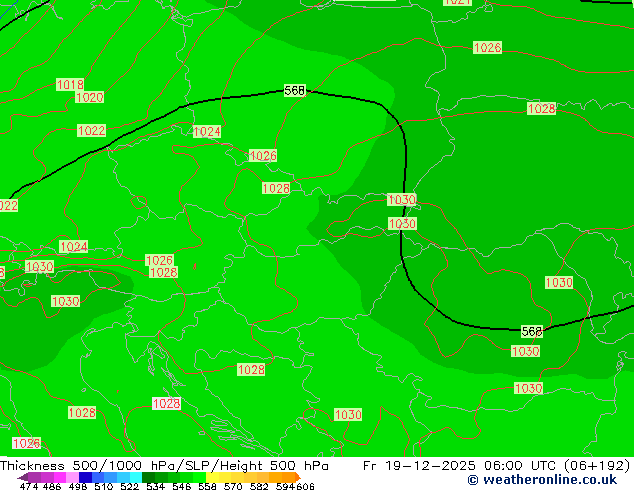This screenshot has height=490, width=634.
Task: Pick the cyan legend swatch left of dark green
Action: pos(136,477)
